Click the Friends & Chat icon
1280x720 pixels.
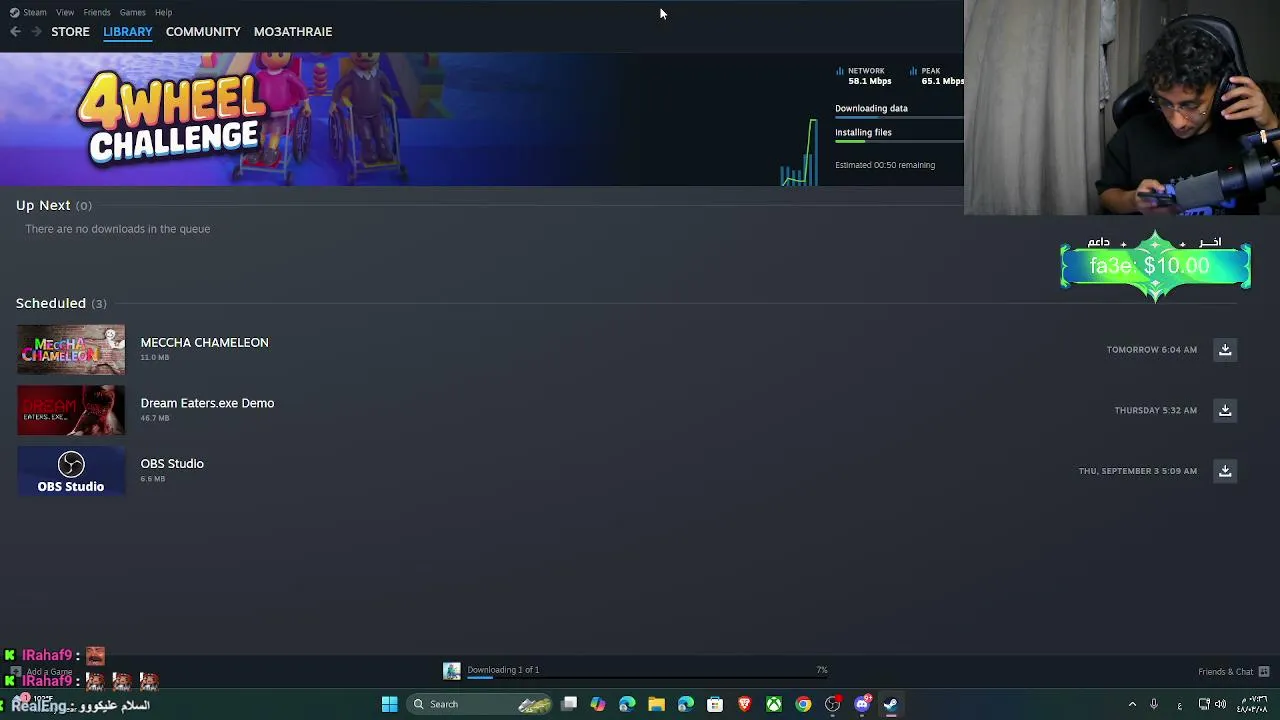click(1264, 672)
